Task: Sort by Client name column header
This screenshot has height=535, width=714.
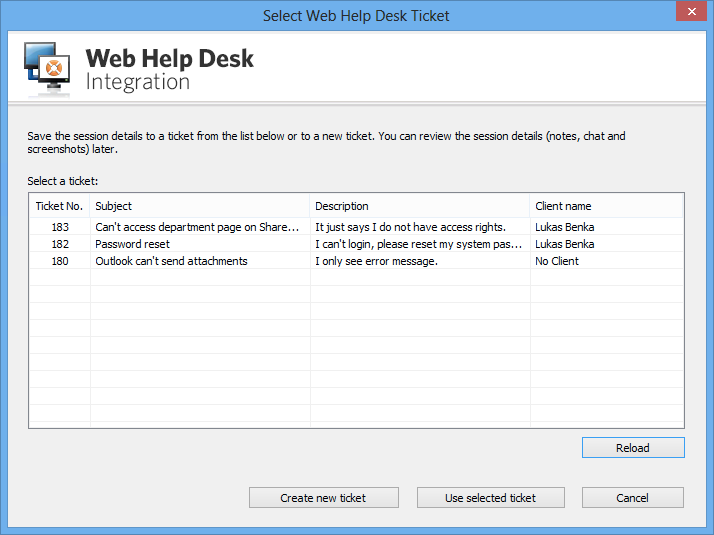Action: [x=606, y=206]
